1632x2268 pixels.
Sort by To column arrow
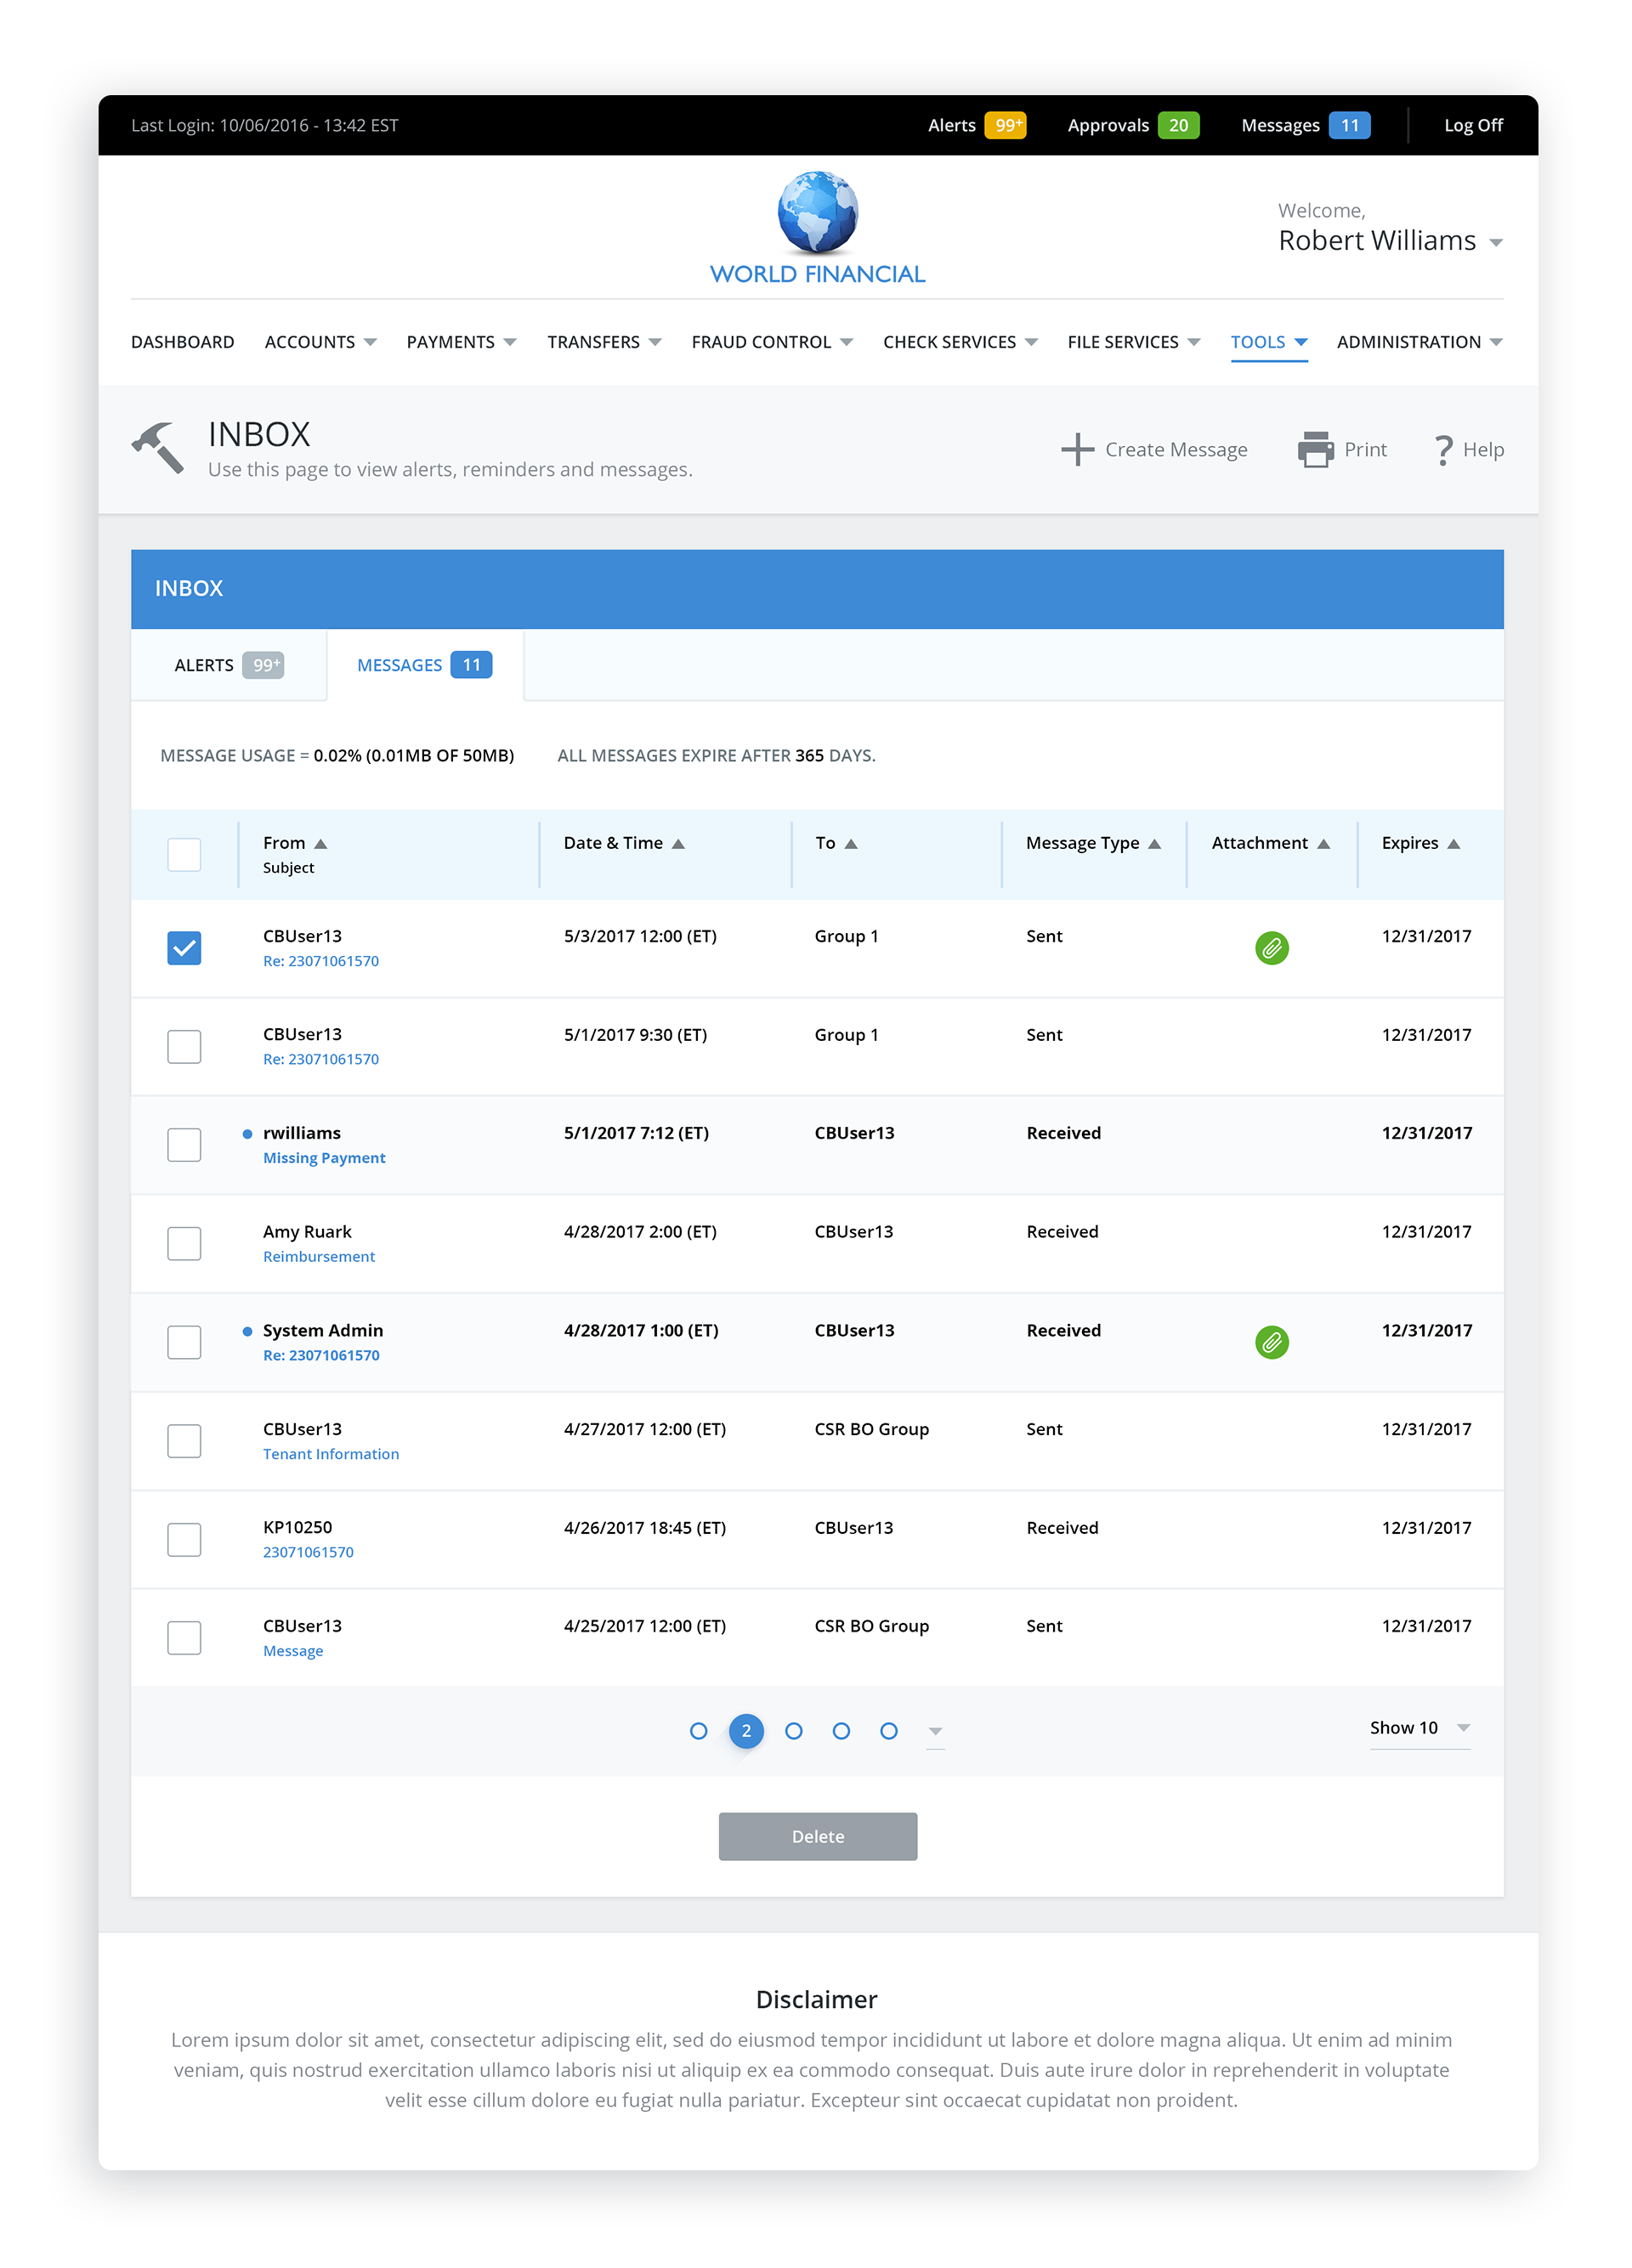coord(850,843)
